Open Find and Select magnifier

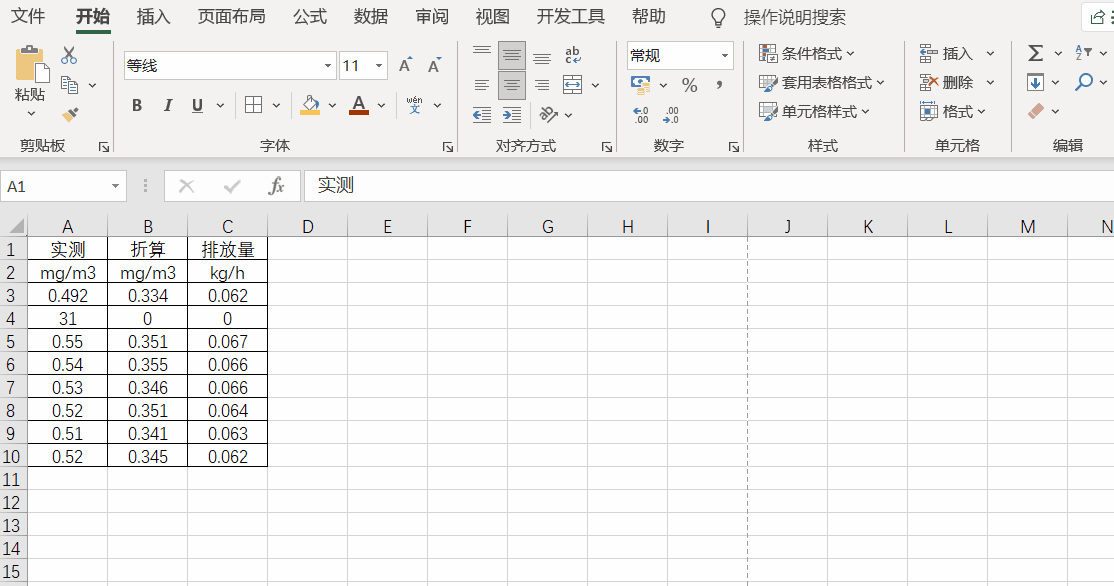click(x=1083, y=82)
